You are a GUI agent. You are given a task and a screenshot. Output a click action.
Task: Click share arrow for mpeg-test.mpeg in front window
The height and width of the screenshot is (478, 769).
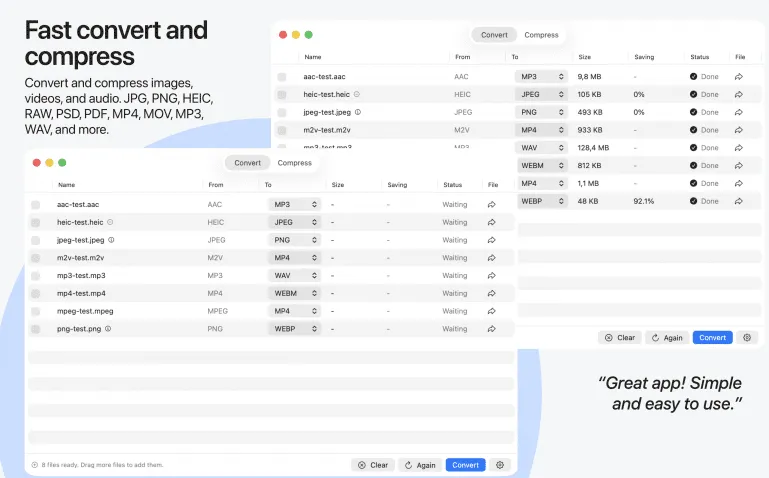pyautogui.click(x=491, y=311)
